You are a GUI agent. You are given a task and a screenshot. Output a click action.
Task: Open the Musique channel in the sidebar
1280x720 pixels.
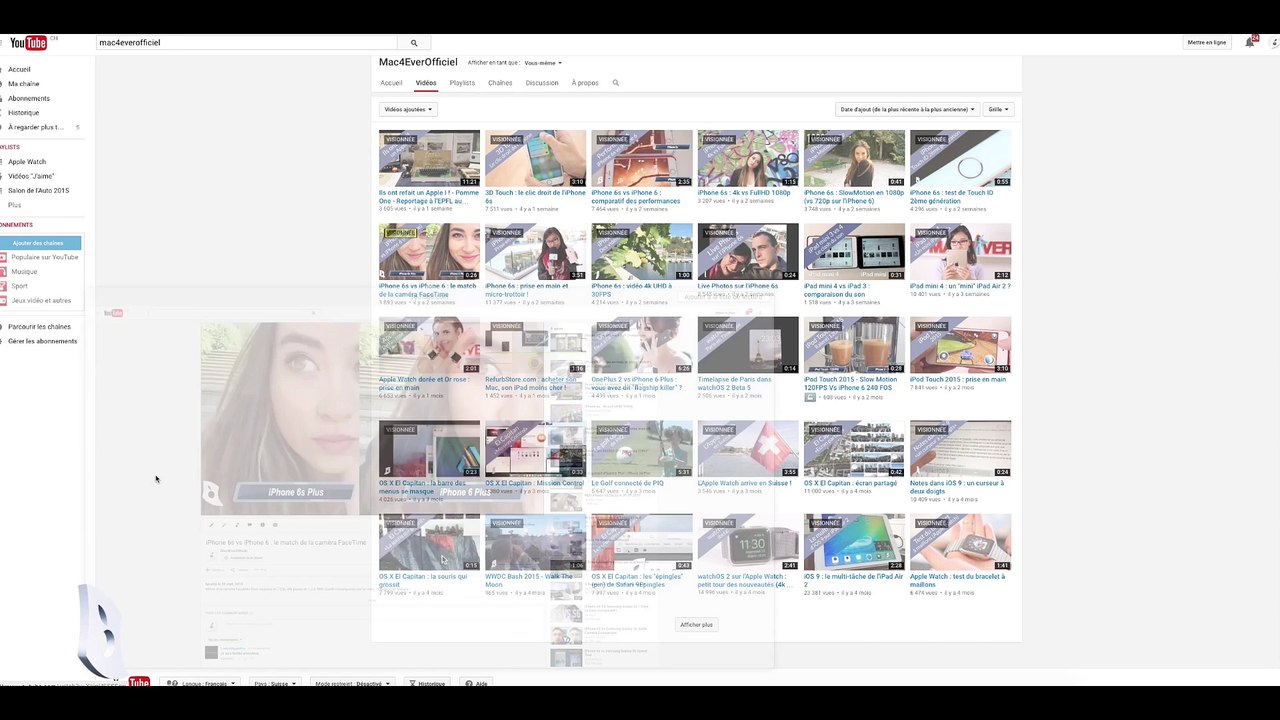(x=24, y=272)
